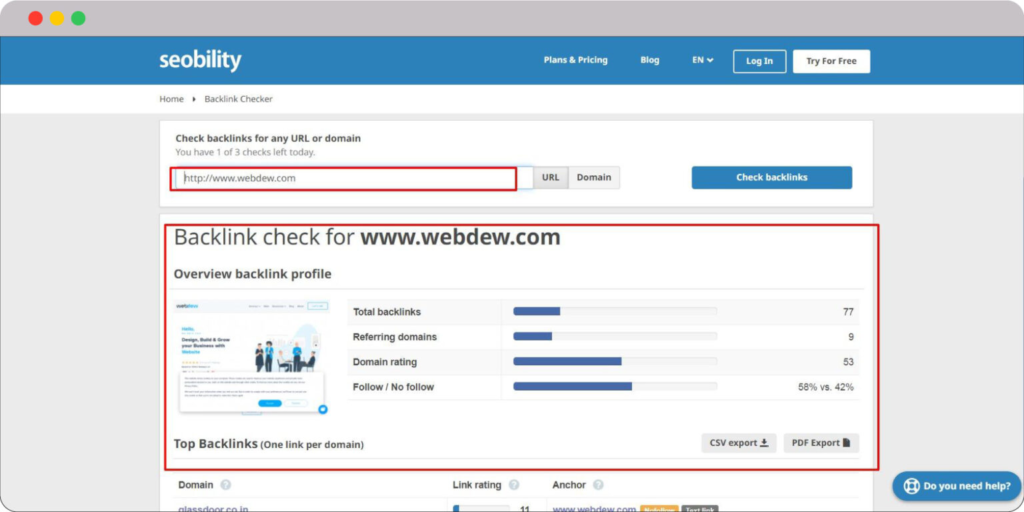The image size is (1024, 512).
Task: Expand the EN language dropdown
Action: [703, 60]
